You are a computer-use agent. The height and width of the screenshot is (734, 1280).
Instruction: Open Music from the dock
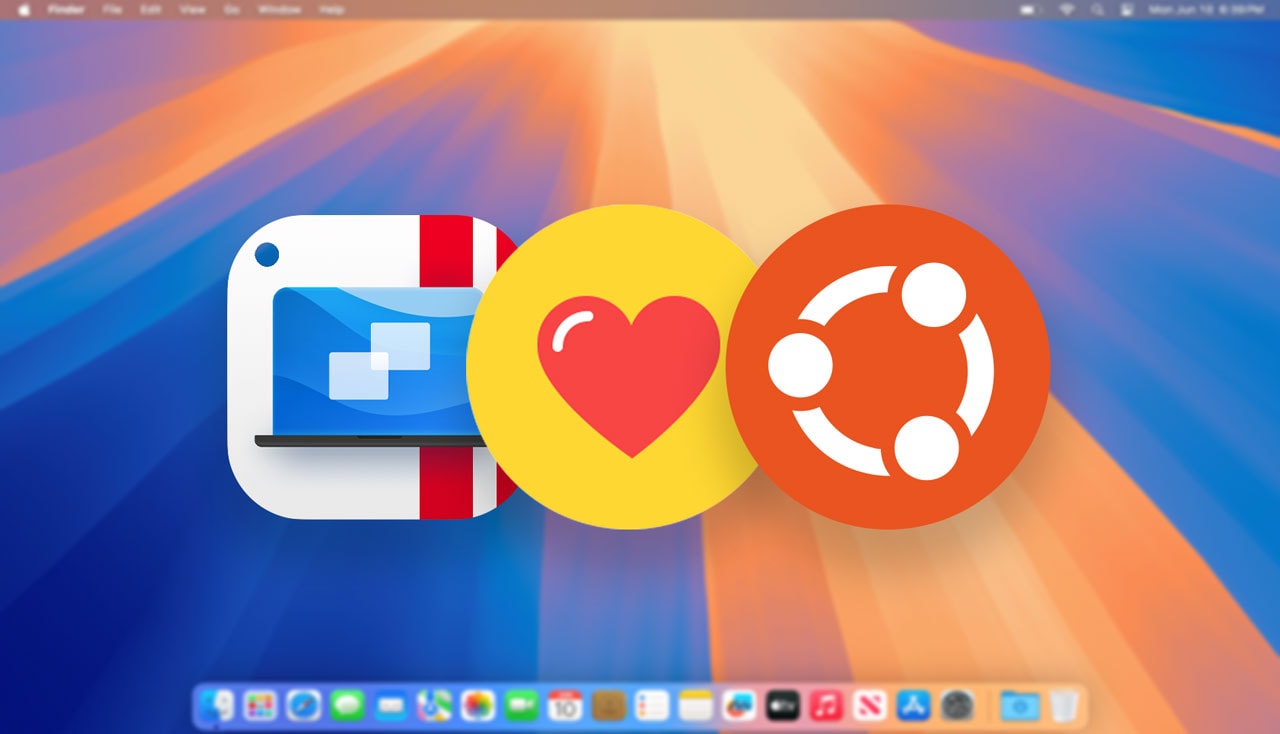(826, 706)
